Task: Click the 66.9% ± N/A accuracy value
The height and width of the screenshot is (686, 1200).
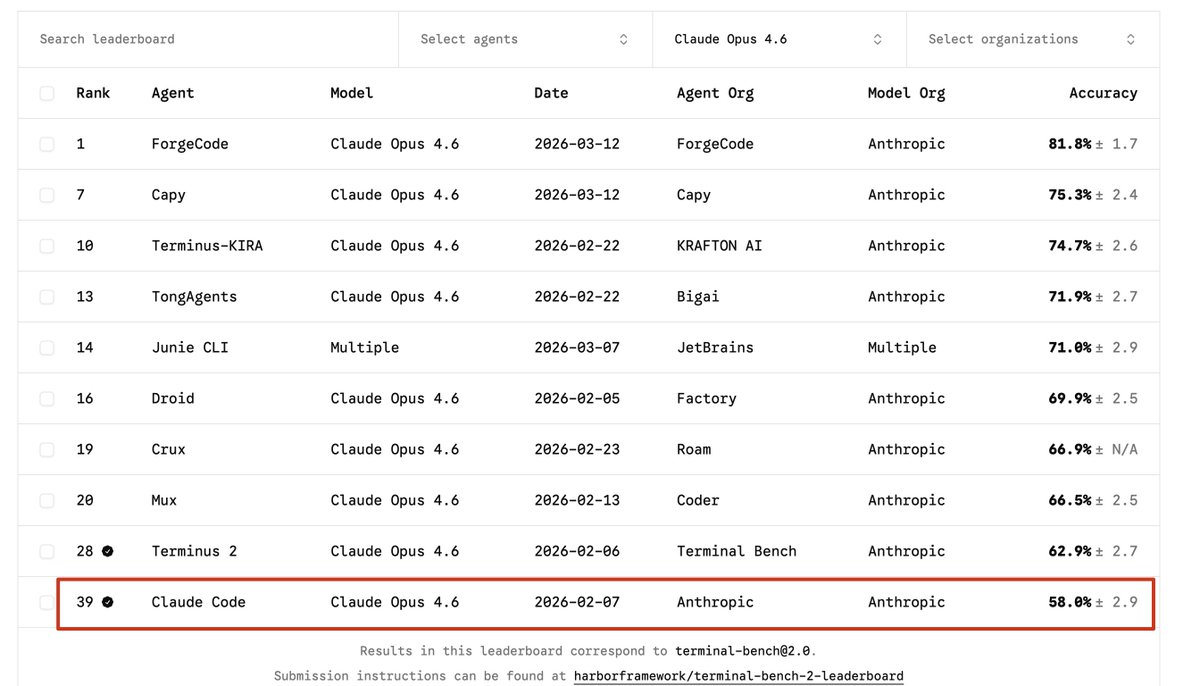Action: [x=1093, y=450]
